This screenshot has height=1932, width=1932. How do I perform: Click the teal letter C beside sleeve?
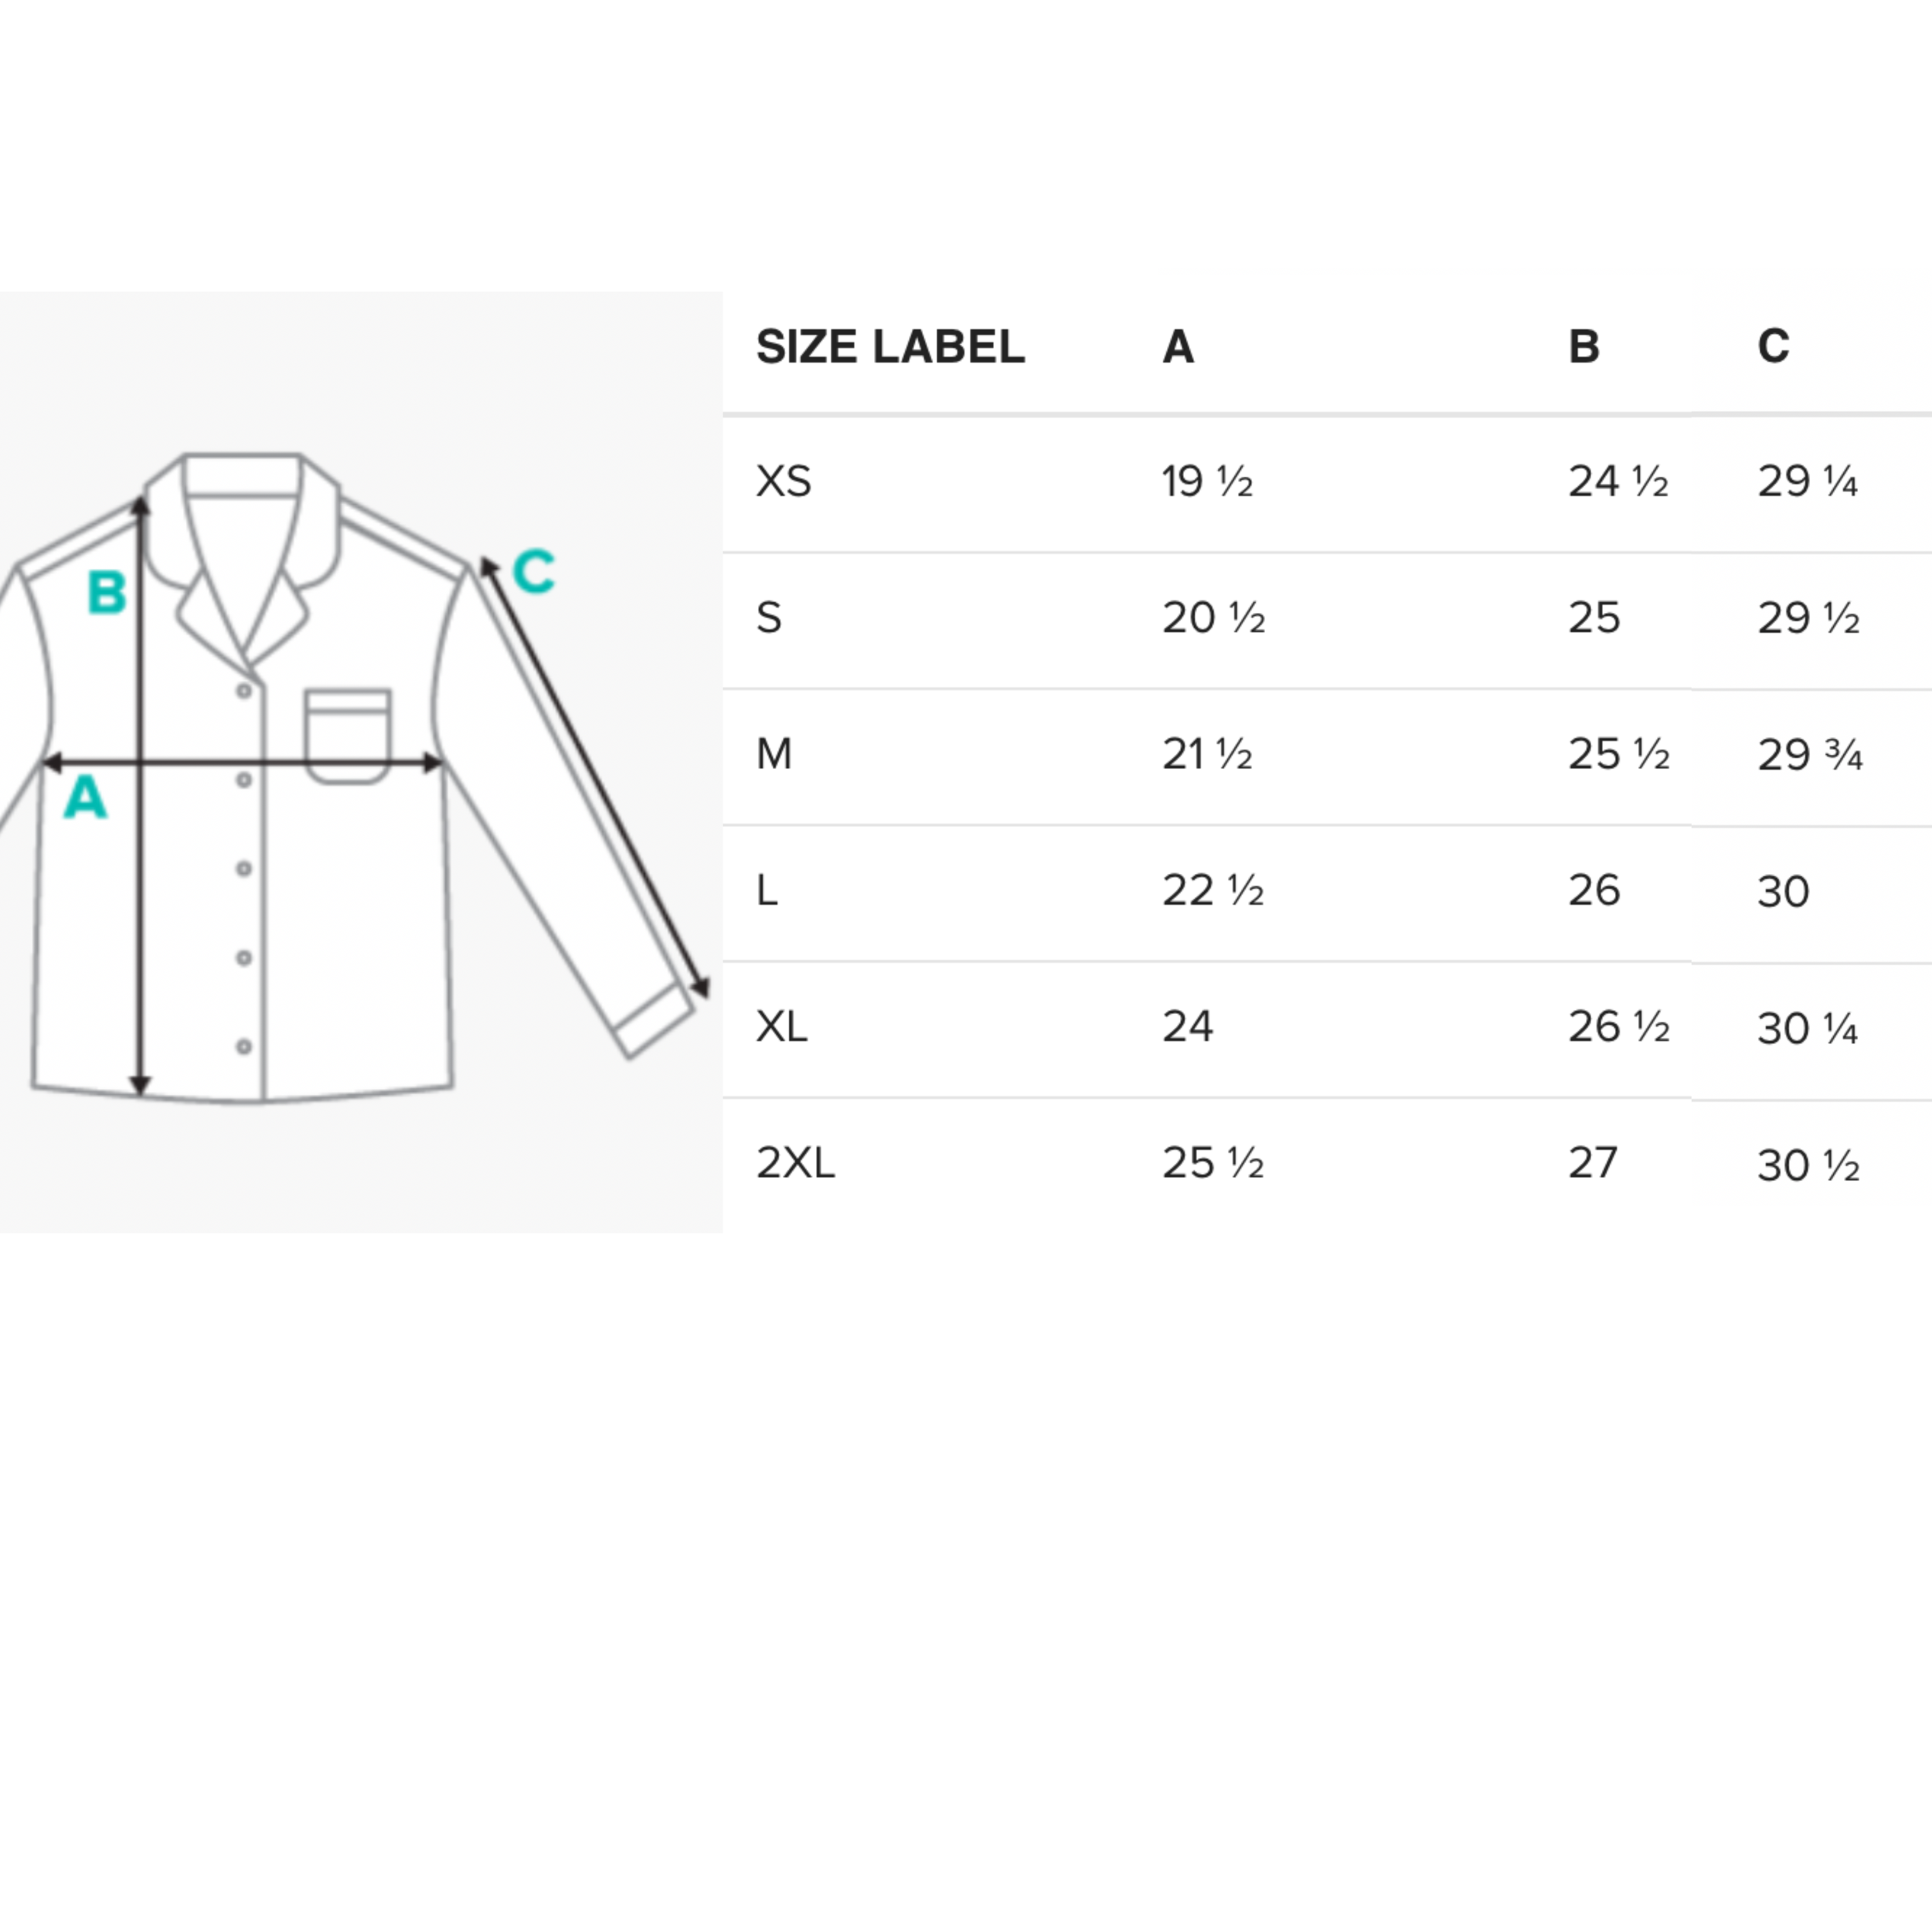pyautogui.click(x=533, y=571)
